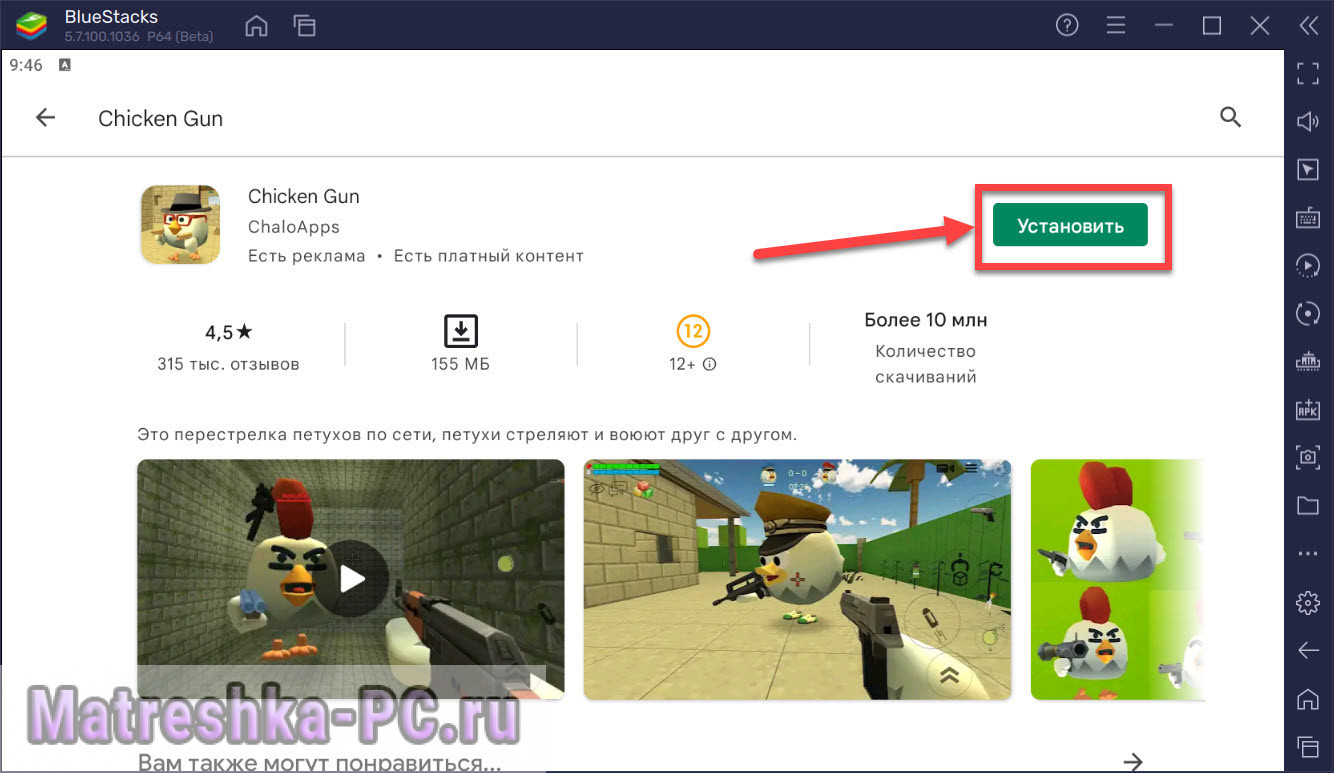Click the 12 age rating badge
Screen dimensions: 1334x773
tap(693, 329)
